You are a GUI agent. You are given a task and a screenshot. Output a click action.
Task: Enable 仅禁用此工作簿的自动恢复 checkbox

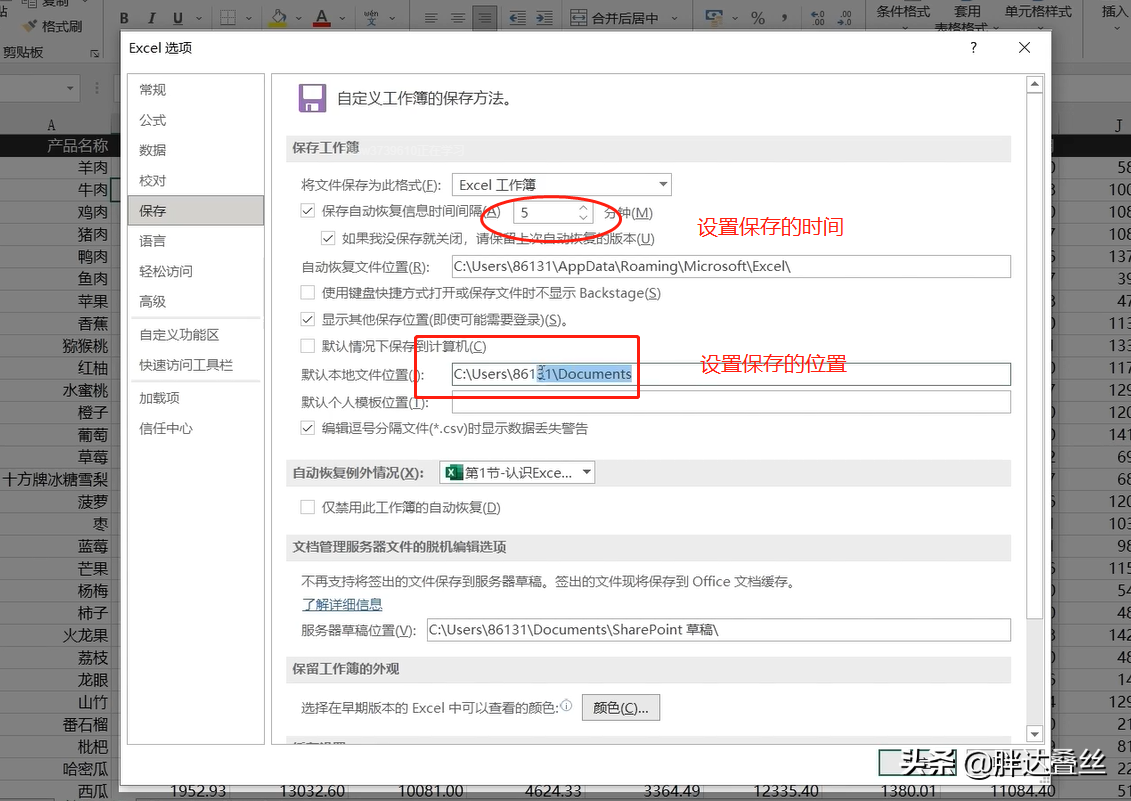point(308,507)
